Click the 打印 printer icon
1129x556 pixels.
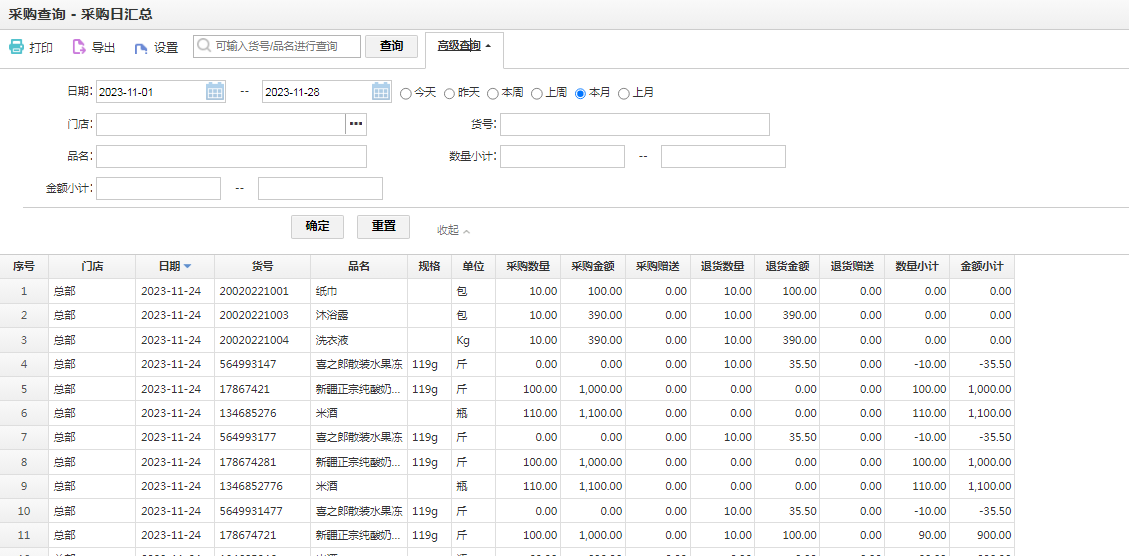(16, 48)
